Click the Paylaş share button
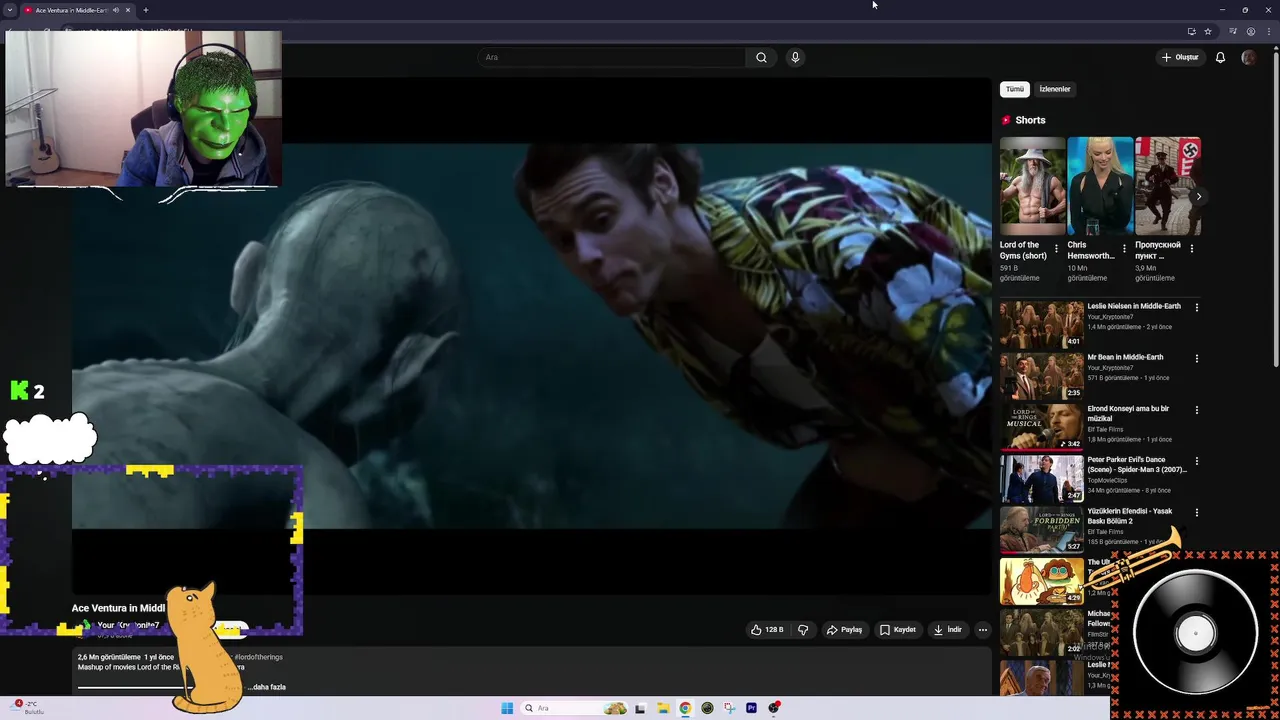Image resolution: width=1280 pixels, height=720 pixels. coord(844,630)
